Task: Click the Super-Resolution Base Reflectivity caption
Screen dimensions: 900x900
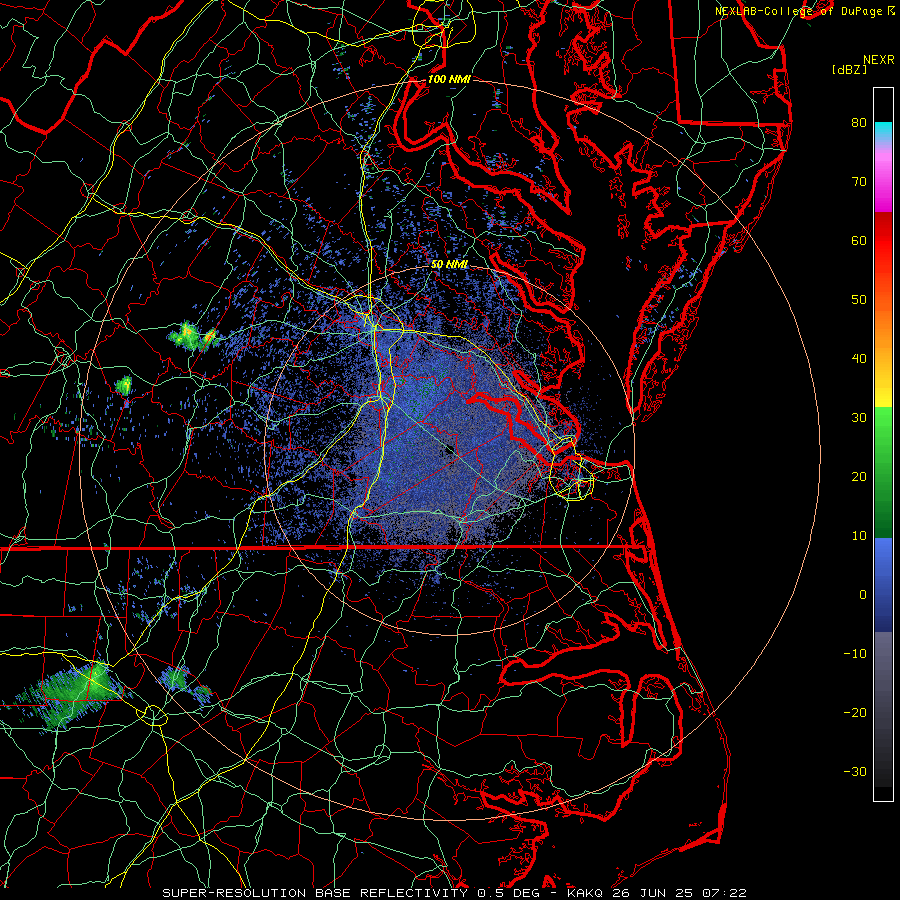Action: tap(455, 893)
